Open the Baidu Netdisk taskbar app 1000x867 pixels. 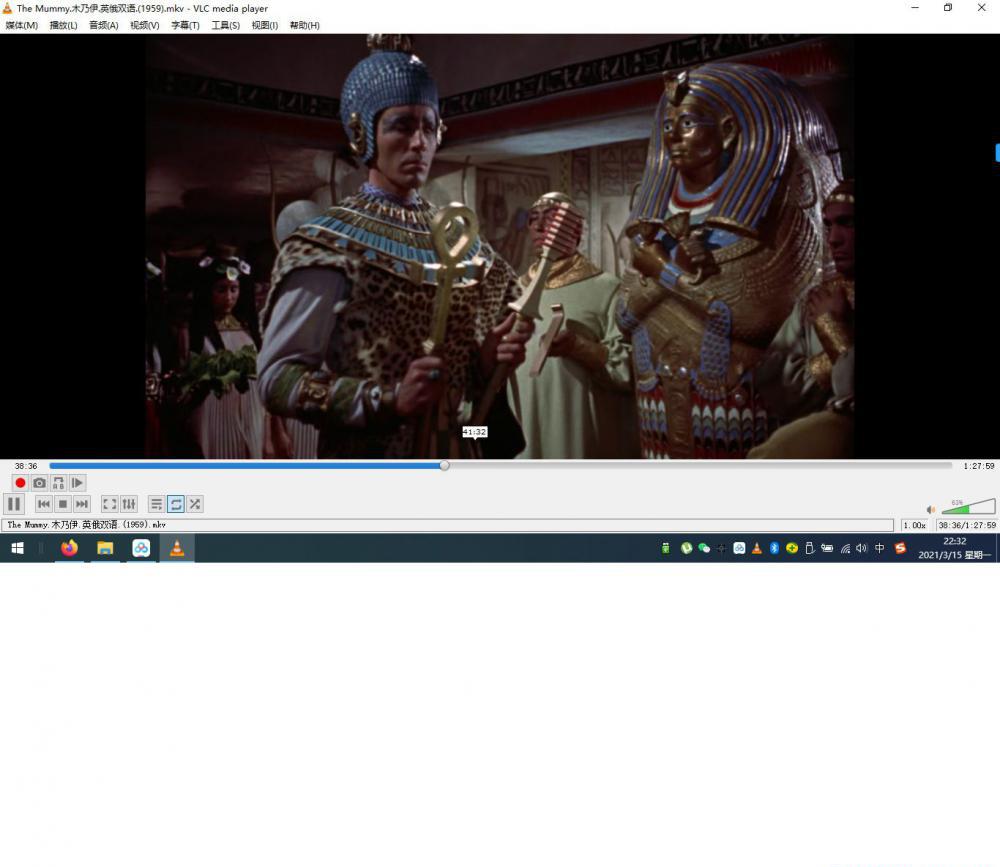[141, 548]
